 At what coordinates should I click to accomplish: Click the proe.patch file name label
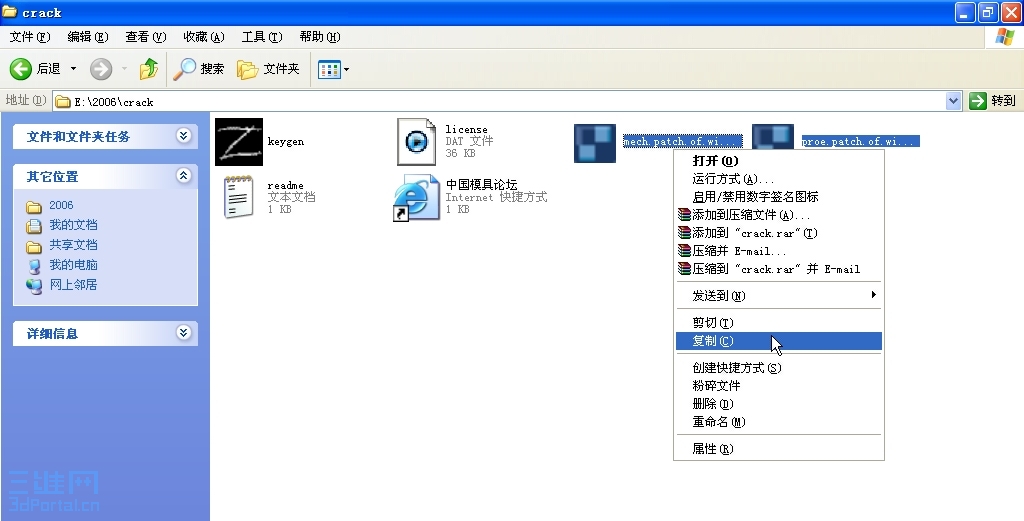pos(860,141)
